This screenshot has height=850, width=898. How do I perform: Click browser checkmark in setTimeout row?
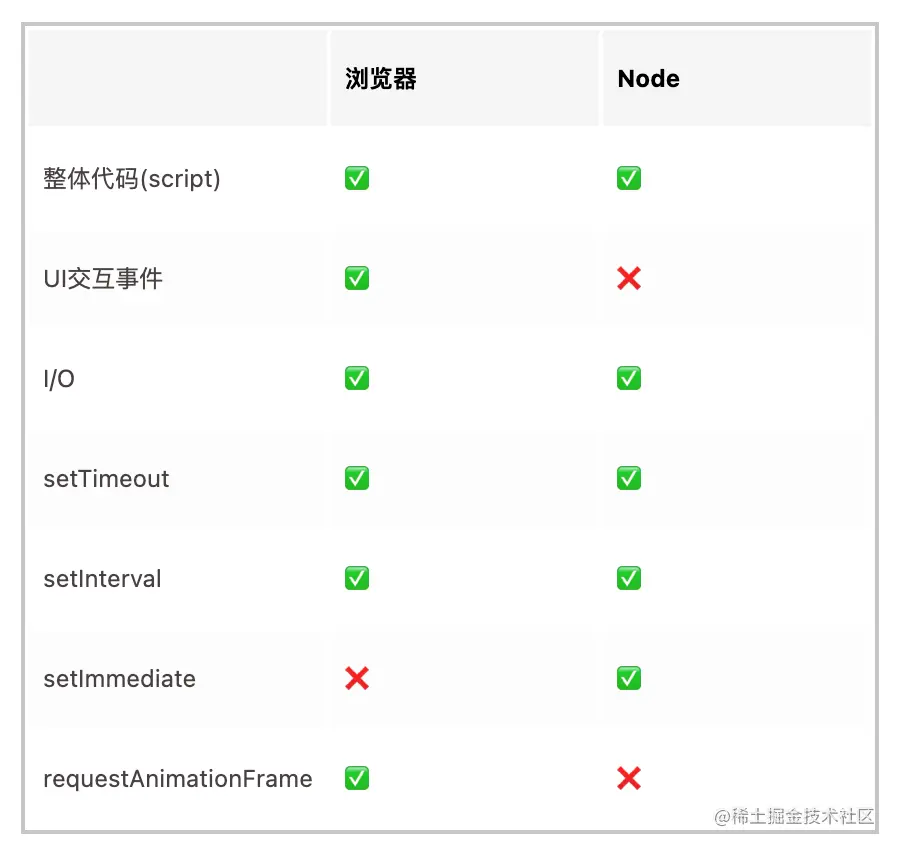[x=357, y=478]
